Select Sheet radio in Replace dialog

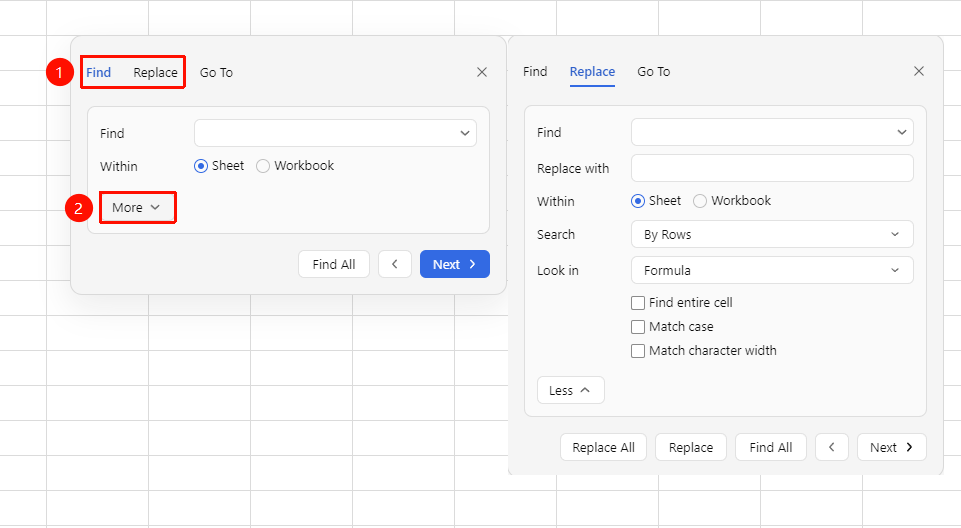pyautogui.click(x=638, y=201)
